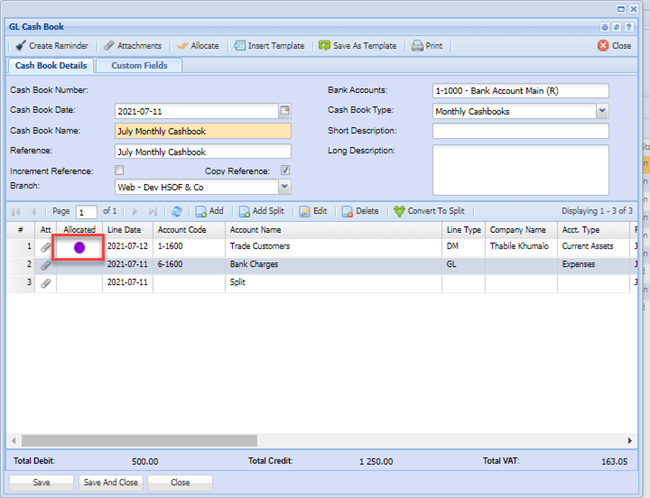This screenshot has width=650, height=498.
Task: Click Insert Template in toolbar
Action: (240, 46)
